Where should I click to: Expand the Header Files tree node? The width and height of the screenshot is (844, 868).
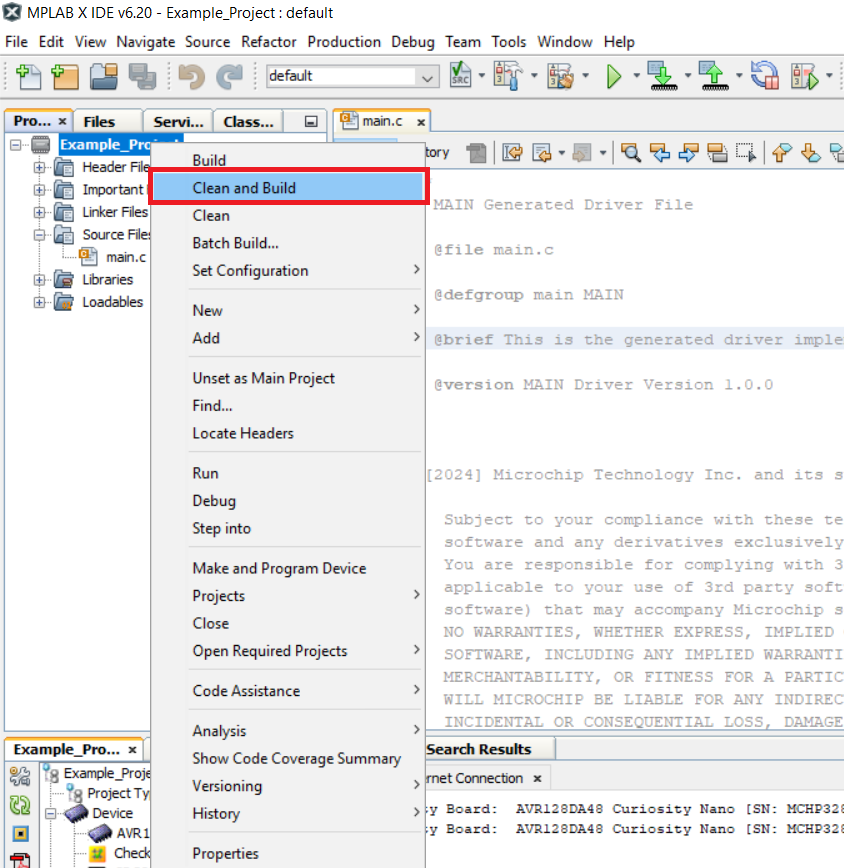[x=39, y=167]
